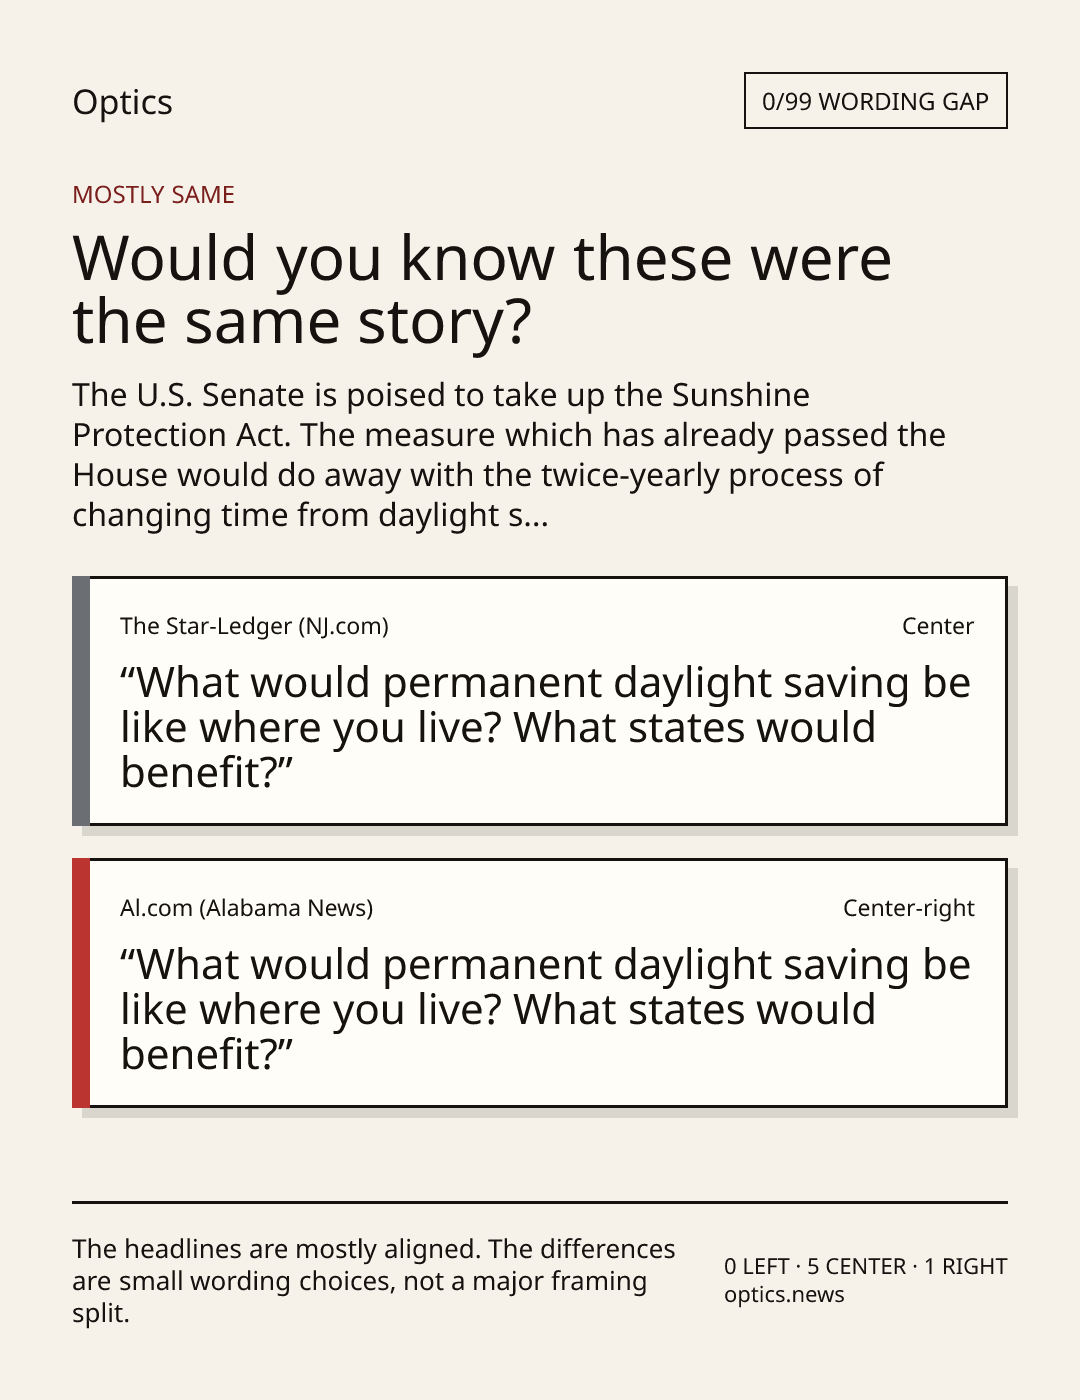Click the 0 LEFT · 5 CENTER · 1 RIGHT tally
This screenshot has height=1400, width=1080.
coord(865,1266)
